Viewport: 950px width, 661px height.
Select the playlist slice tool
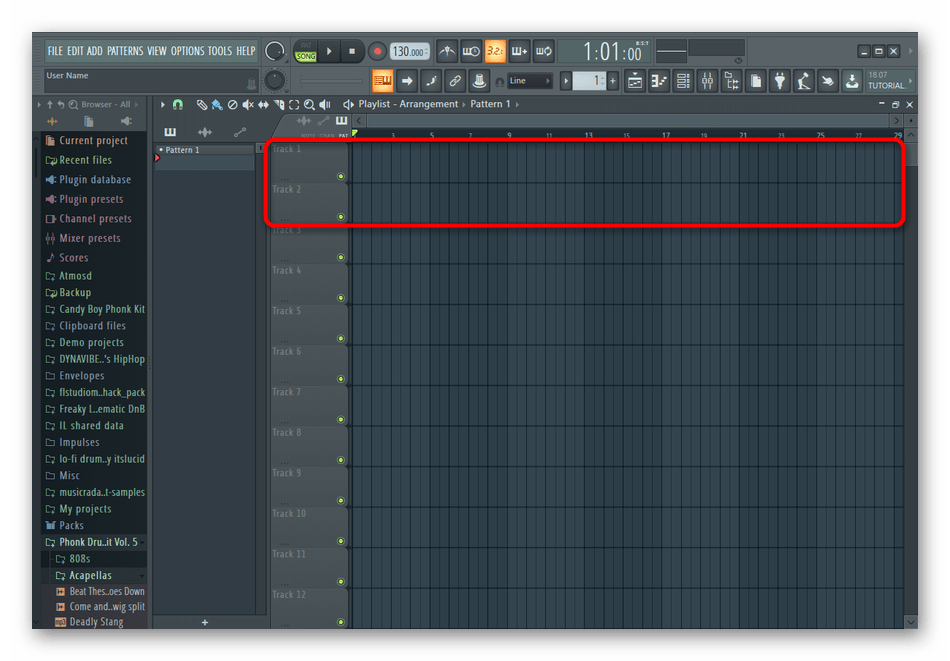coord(279,105)
